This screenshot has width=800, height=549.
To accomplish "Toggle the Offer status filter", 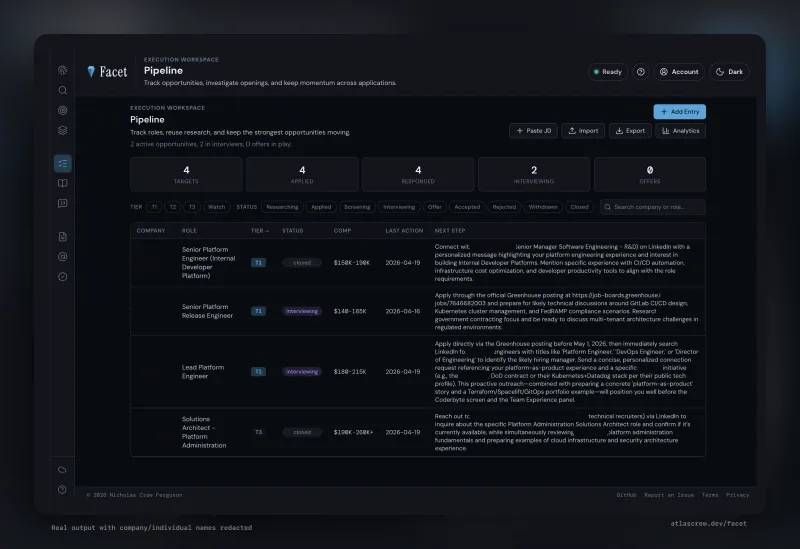I will 435,207.
